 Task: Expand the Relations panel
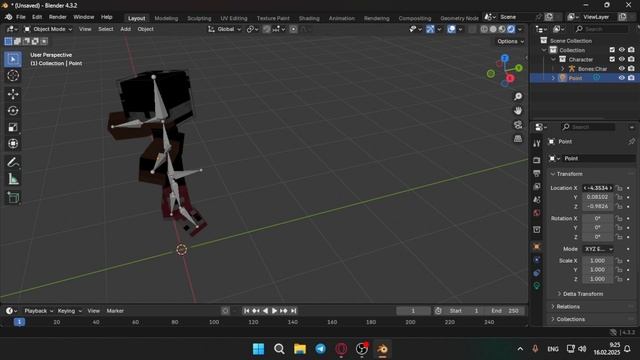pos(568,307)
